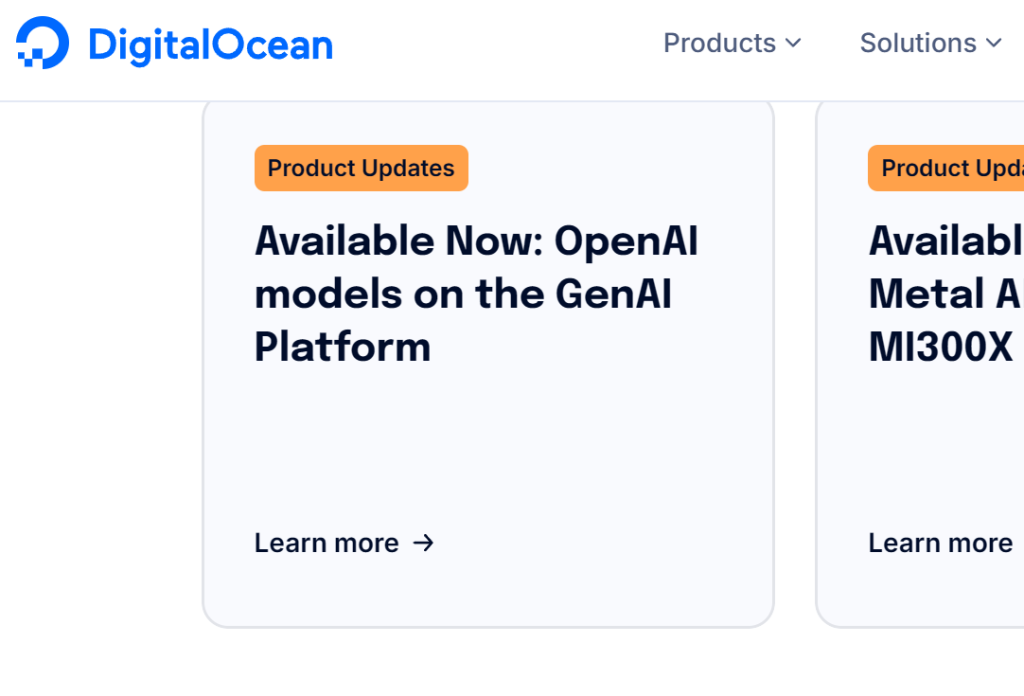Open the OpenAI models GenAI Platform headline

(476, 294)
